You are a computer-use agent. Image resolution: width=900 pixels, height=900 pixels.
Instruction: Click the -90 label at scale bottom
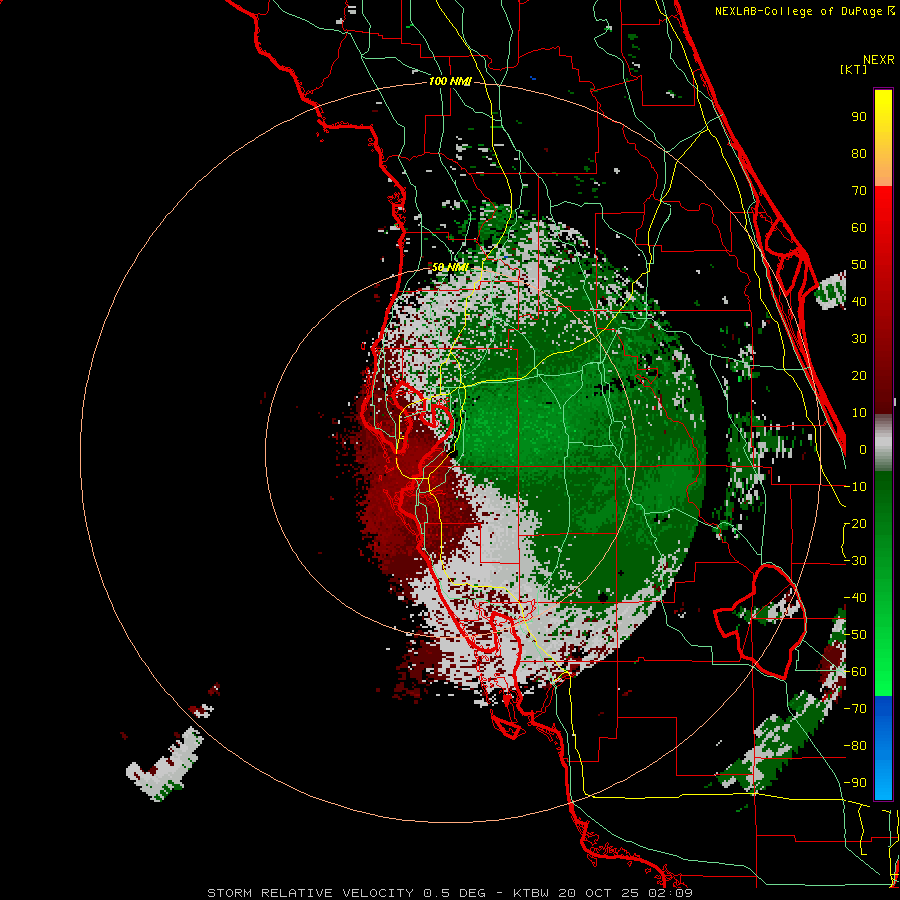[855, 783]
